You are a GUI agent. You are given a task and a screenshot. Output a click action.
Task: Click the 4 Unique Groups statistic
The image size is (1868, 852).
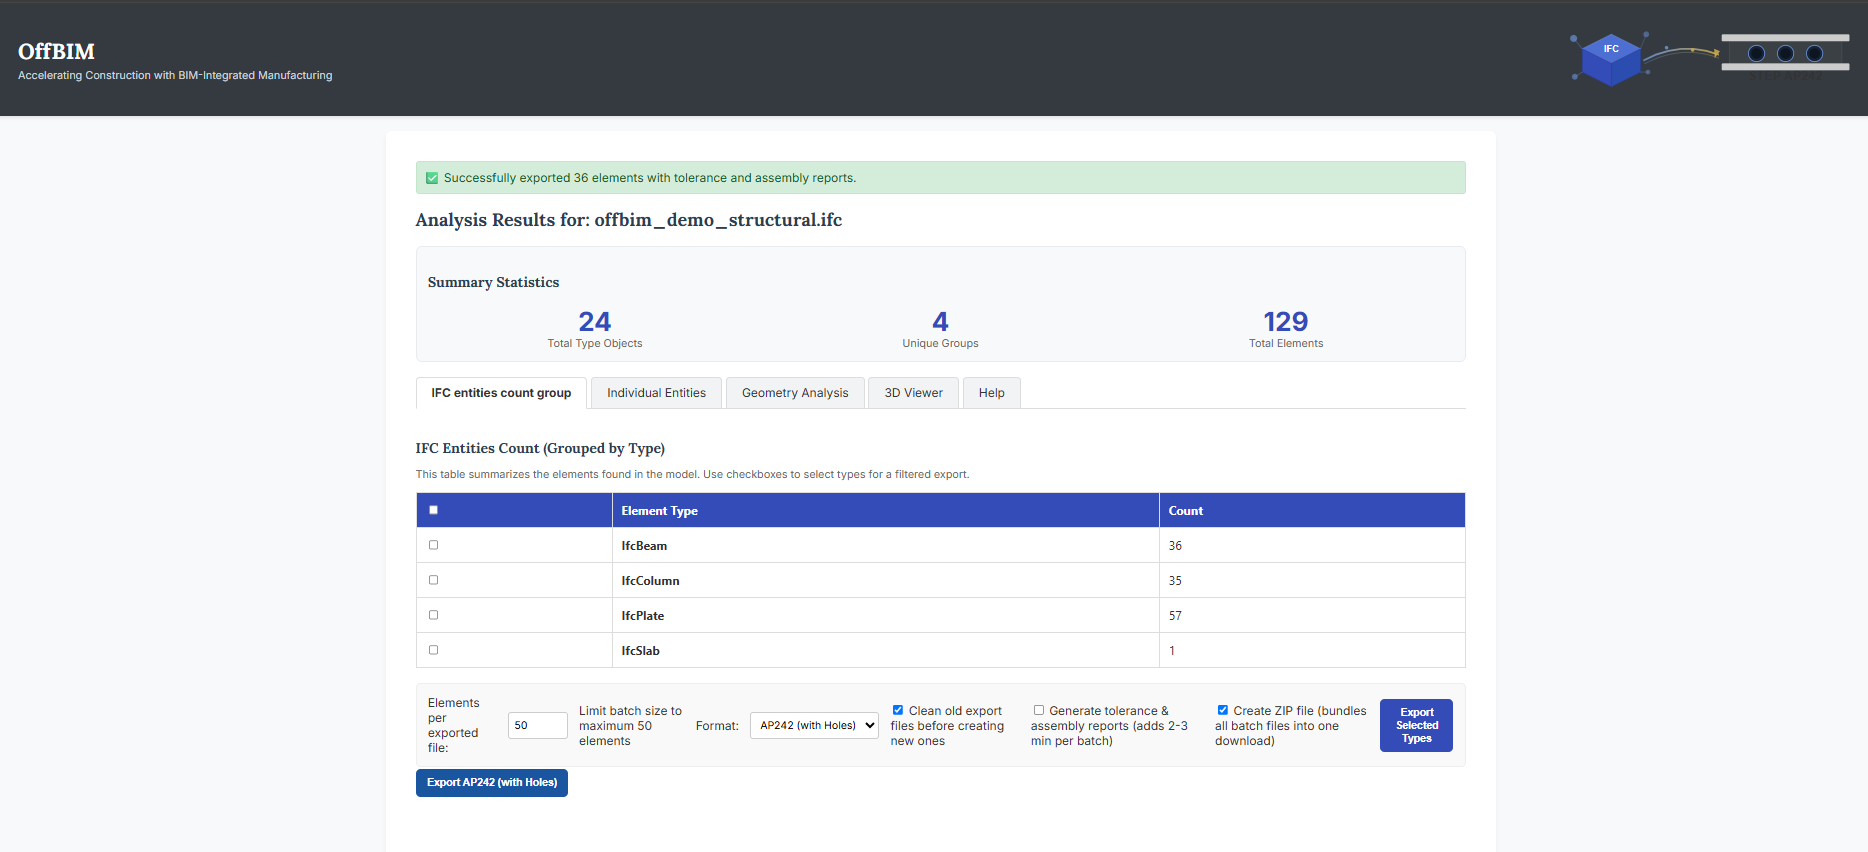click(940, 329)
